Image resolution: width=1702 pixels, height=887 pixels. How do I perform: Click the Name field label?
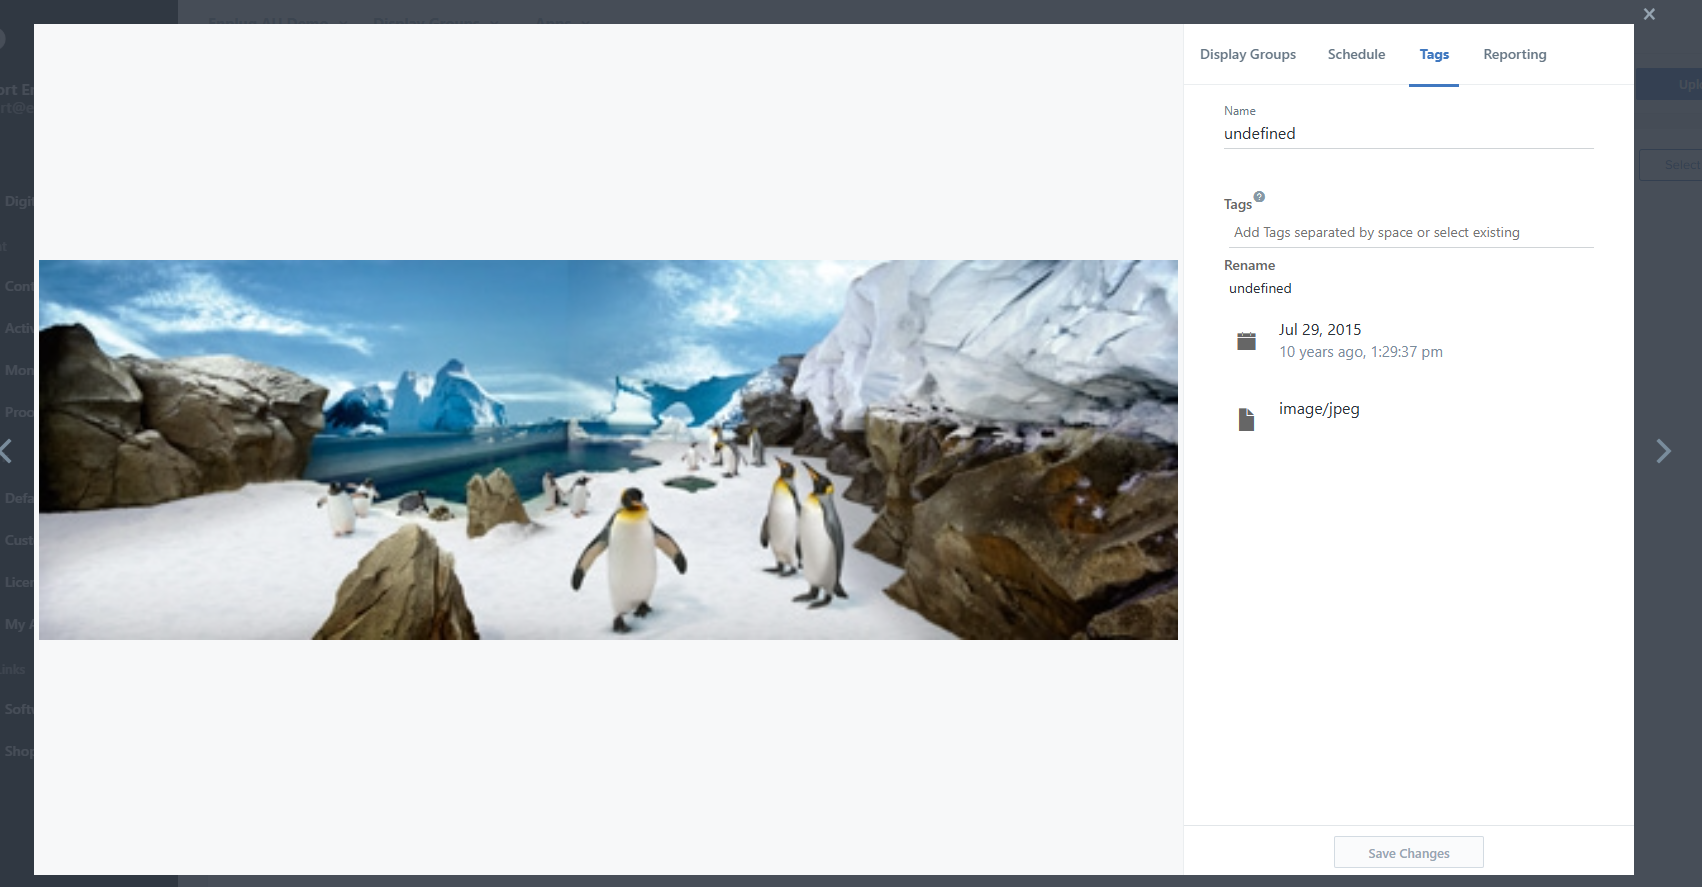[x=1239, y=111]
